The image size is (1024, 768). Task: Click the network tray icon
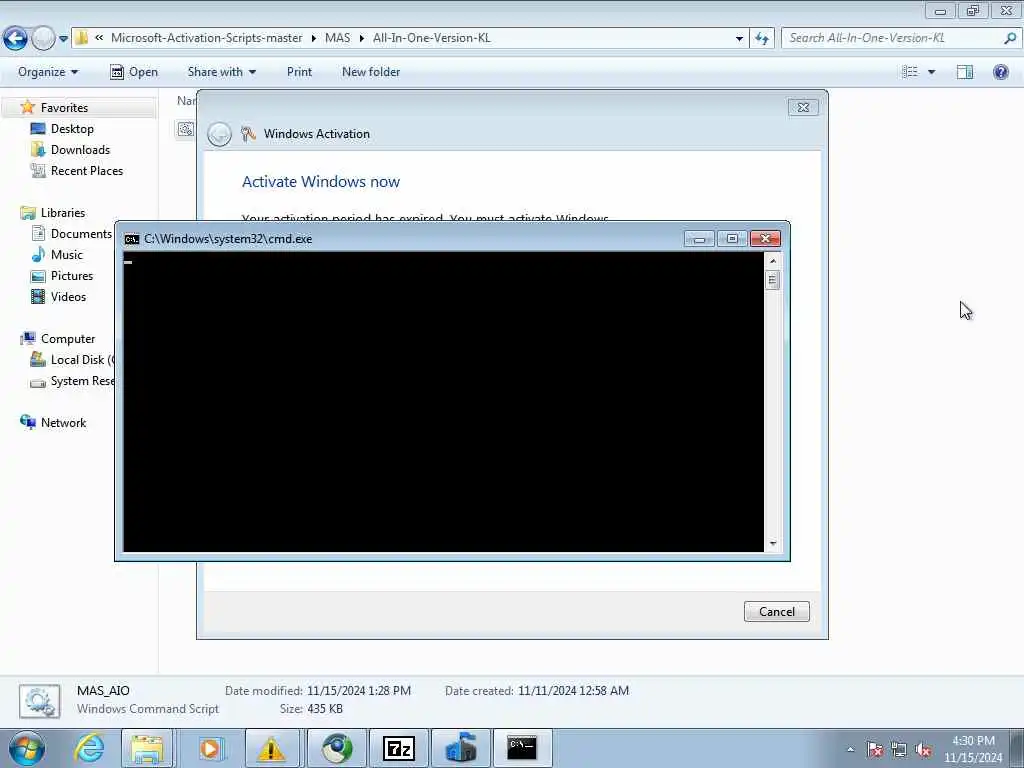coord(899,750)
